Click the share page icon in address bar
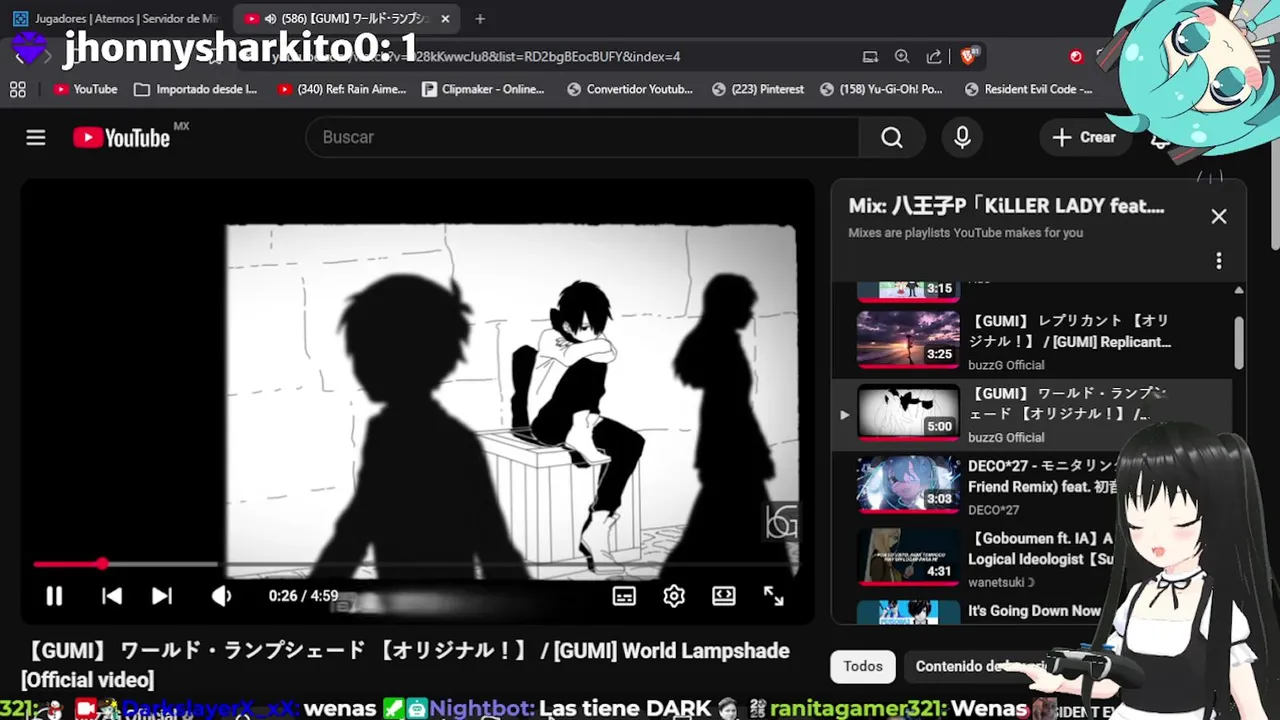1280x720 pixels. (934, 57)
